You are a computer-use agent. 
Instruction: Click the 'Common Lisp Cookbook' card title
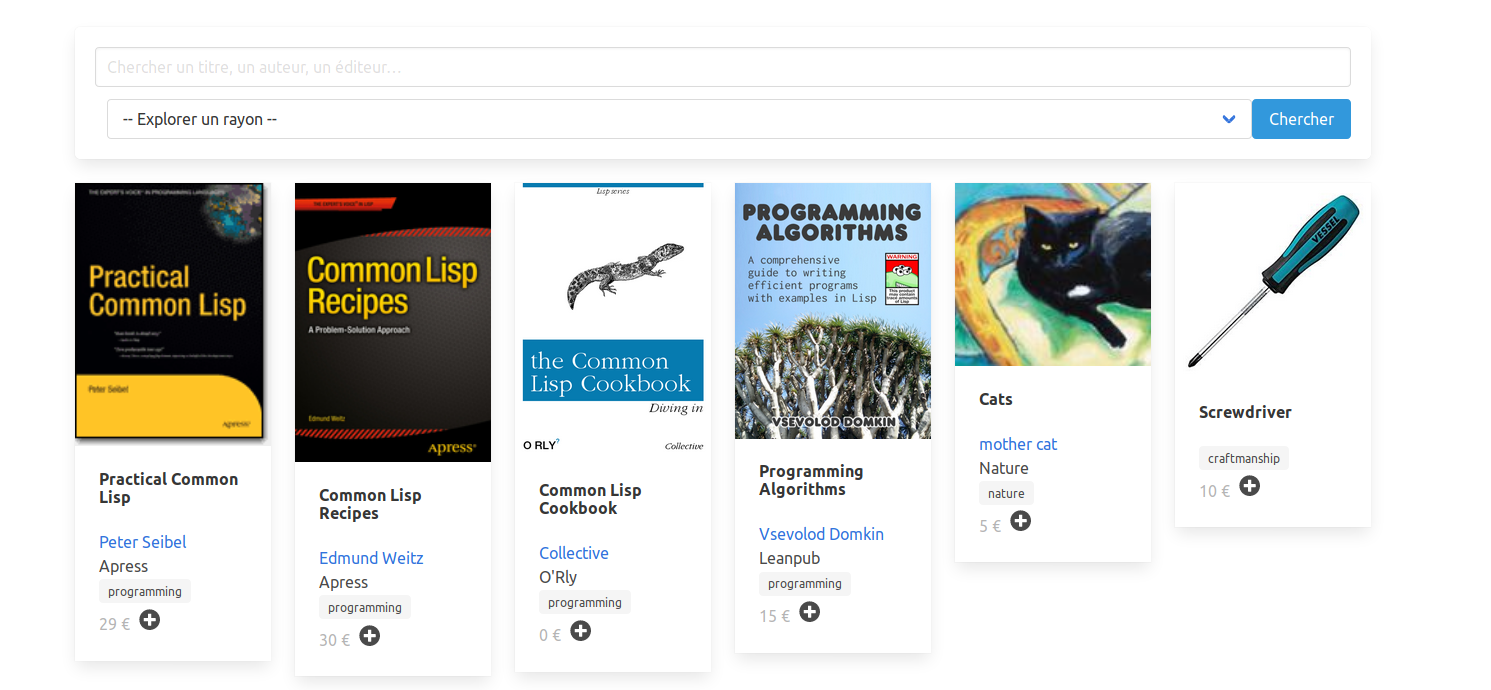point(590,499)
